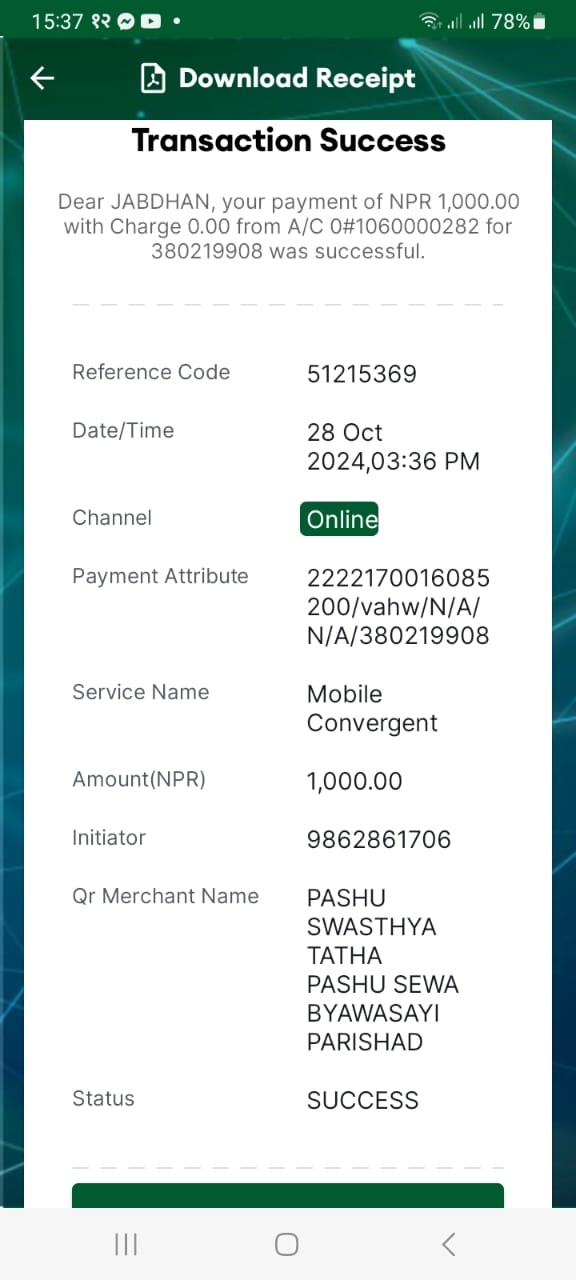
Task: Select the reference code 51215369
Action: (362, 374)
